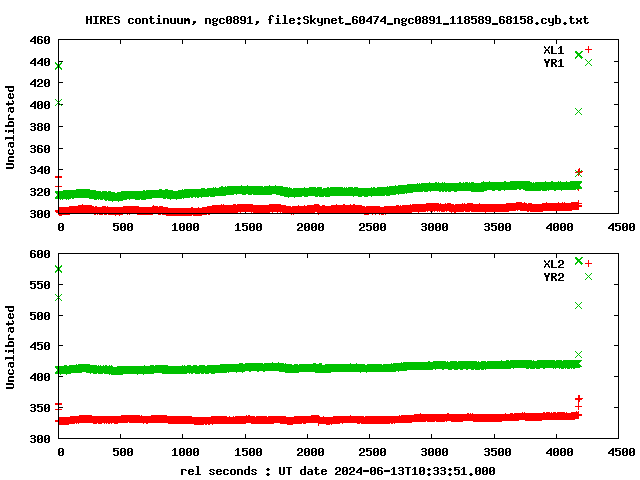Click the 2000 x-axis tick of the XL2/YR2 plot
The height and width of the screenshot is (480, 640).
310,452
